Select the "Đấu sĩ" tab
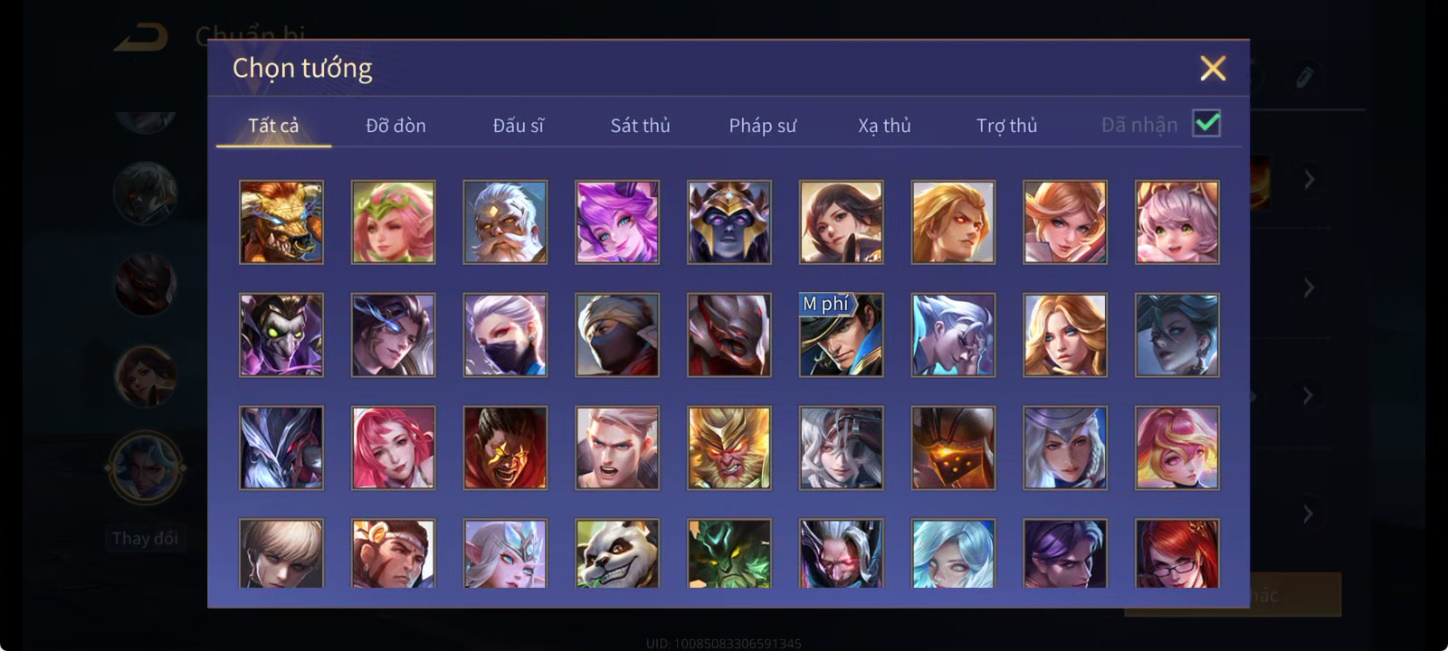The width and height of the screenshot is (1448, 651). (x=518, y=125)
